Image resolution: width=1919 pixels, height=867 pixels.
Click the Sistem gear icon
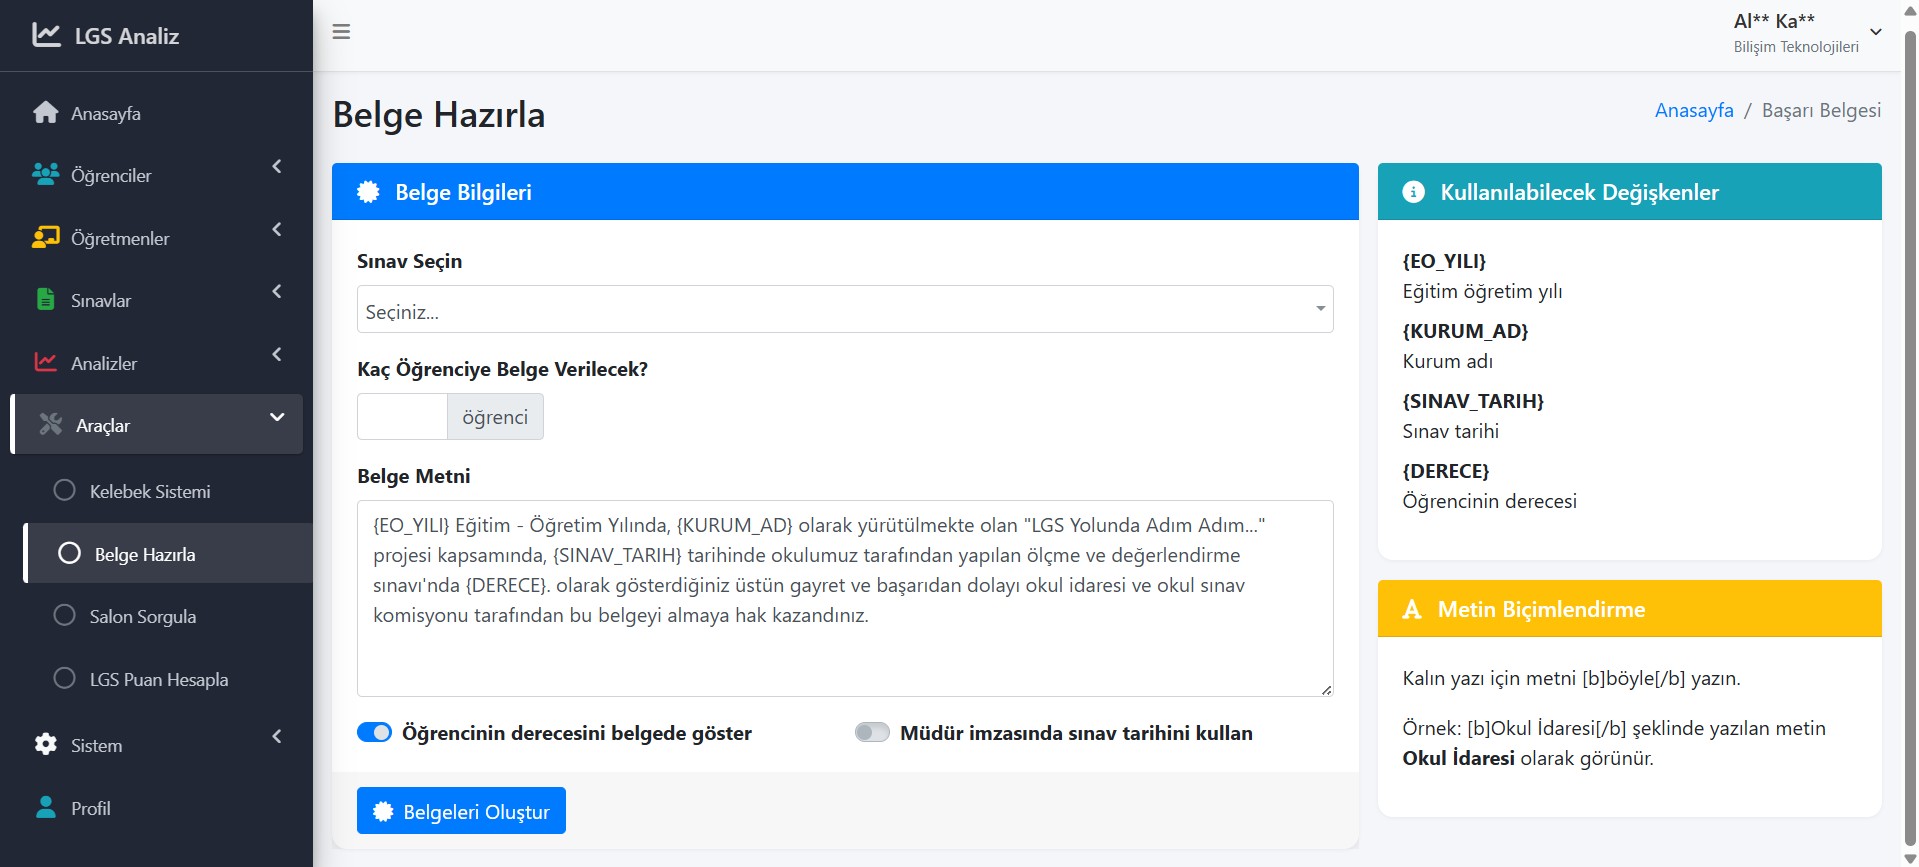tap(46, 745)
